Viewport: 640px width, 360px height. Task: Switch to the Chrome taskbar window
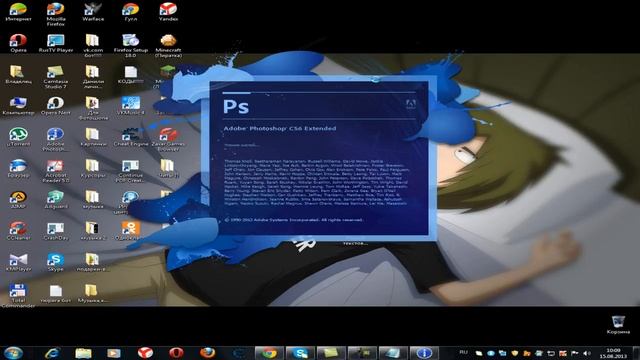pos(269,353)
